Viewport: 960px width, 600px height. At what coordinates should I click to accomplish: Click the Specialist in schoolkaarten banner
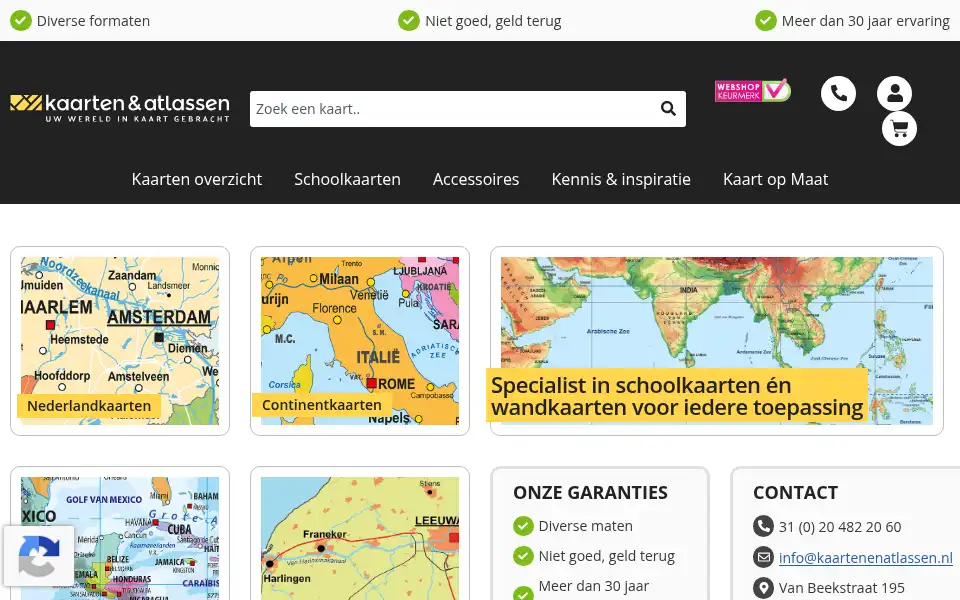[x=717, y=341]
